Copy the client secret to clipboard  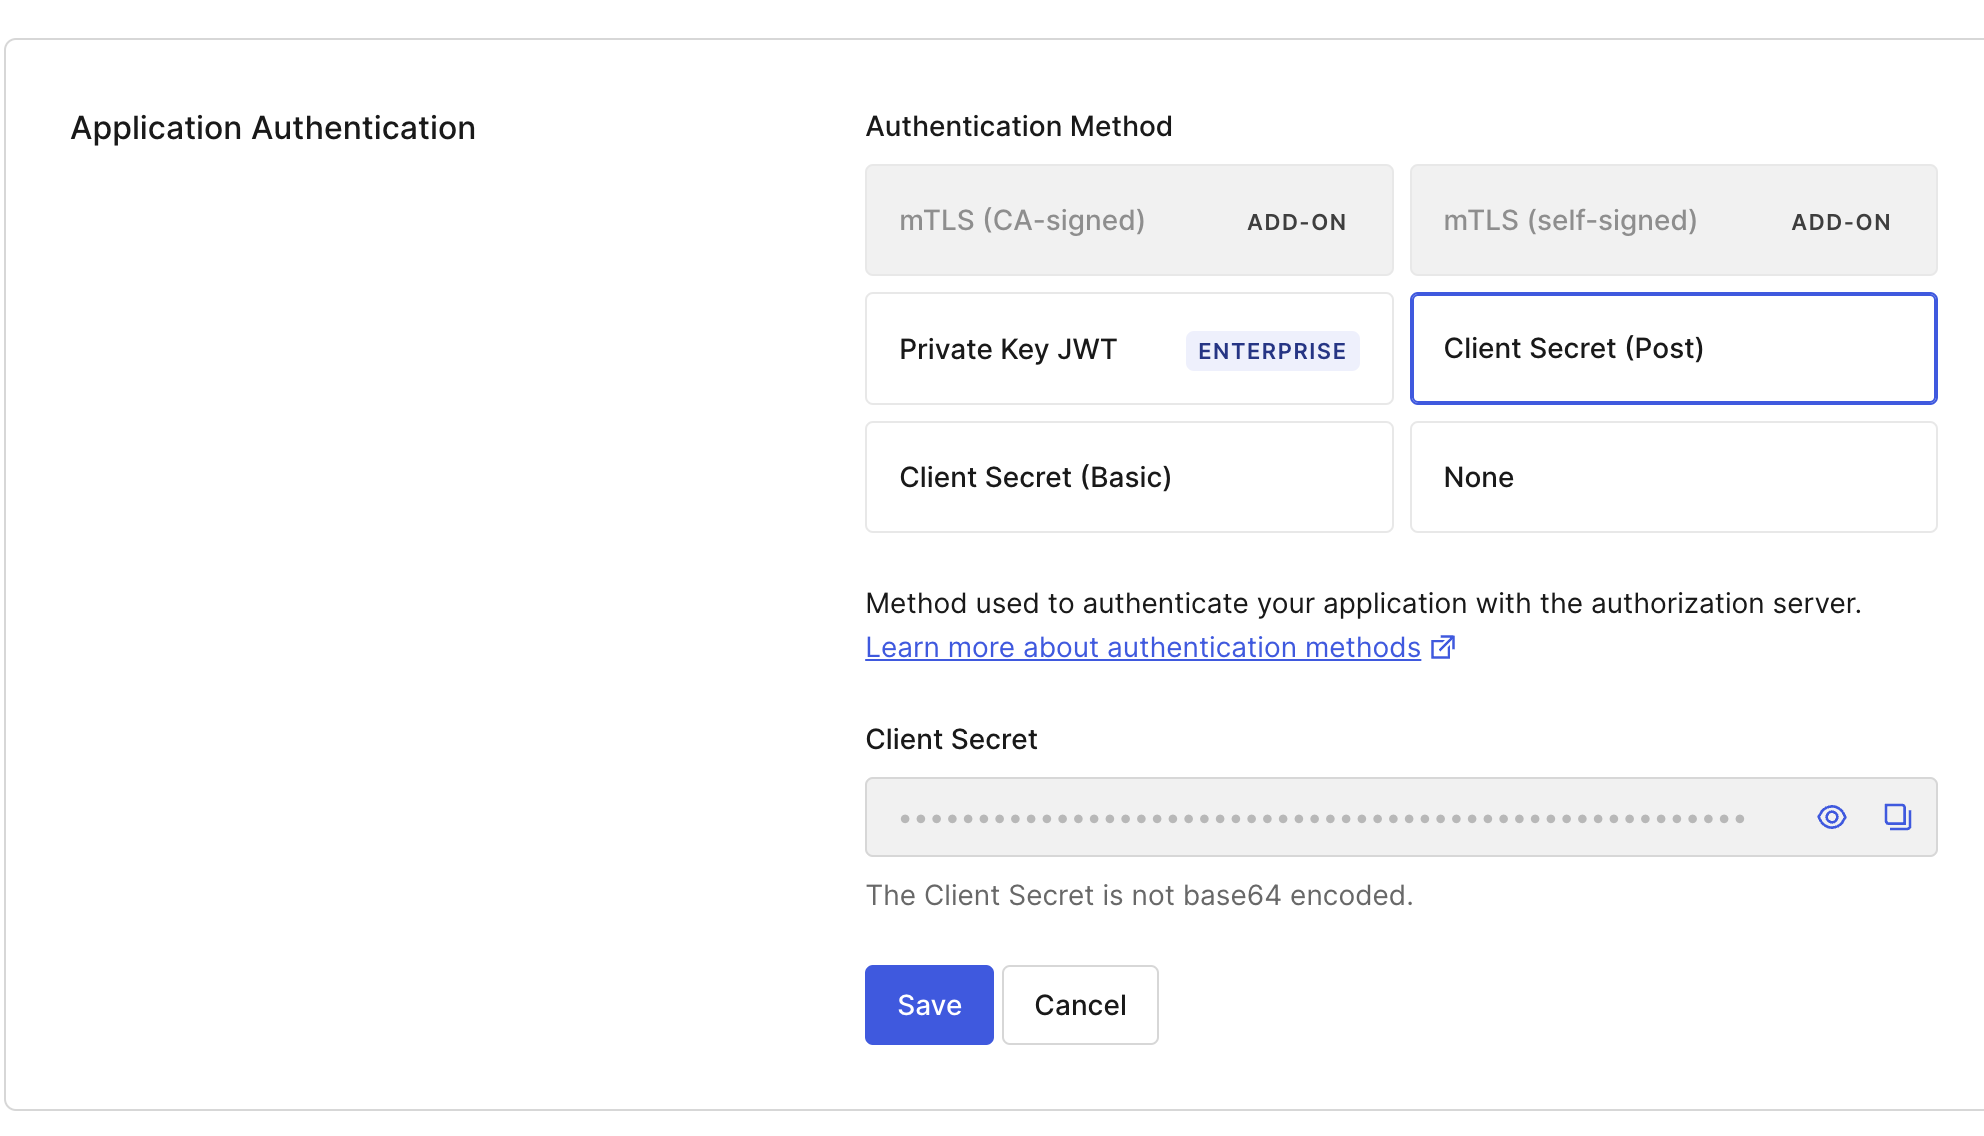coord(1897,817)
